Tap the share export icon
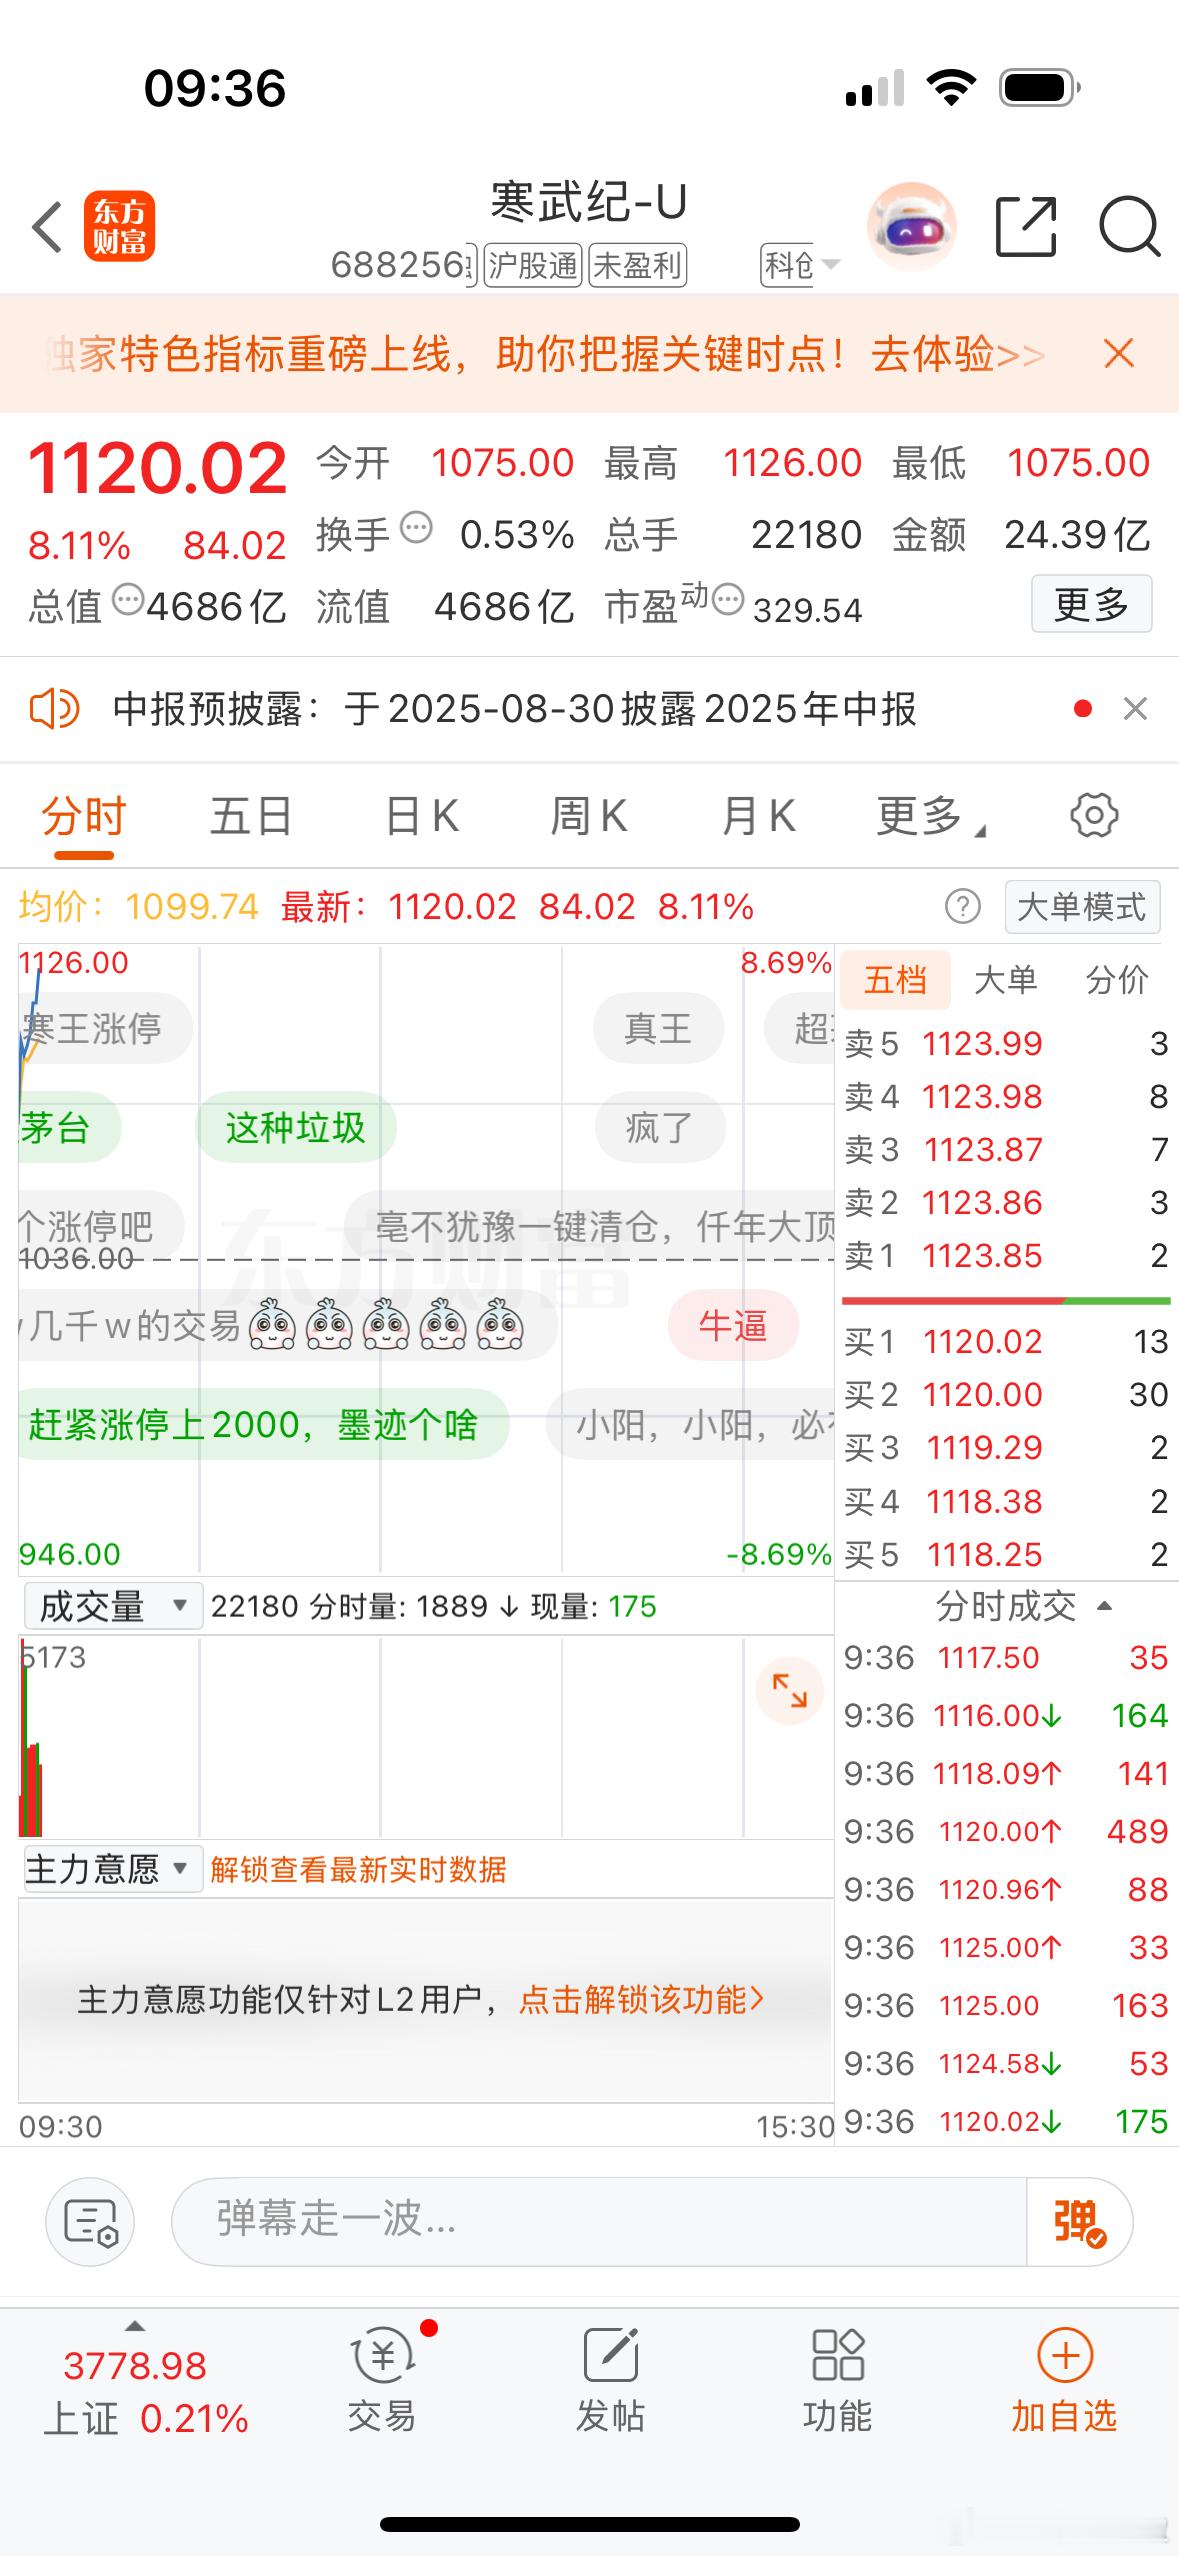The width and height of the screenshot is (1179, 2556). [1026, 227]
